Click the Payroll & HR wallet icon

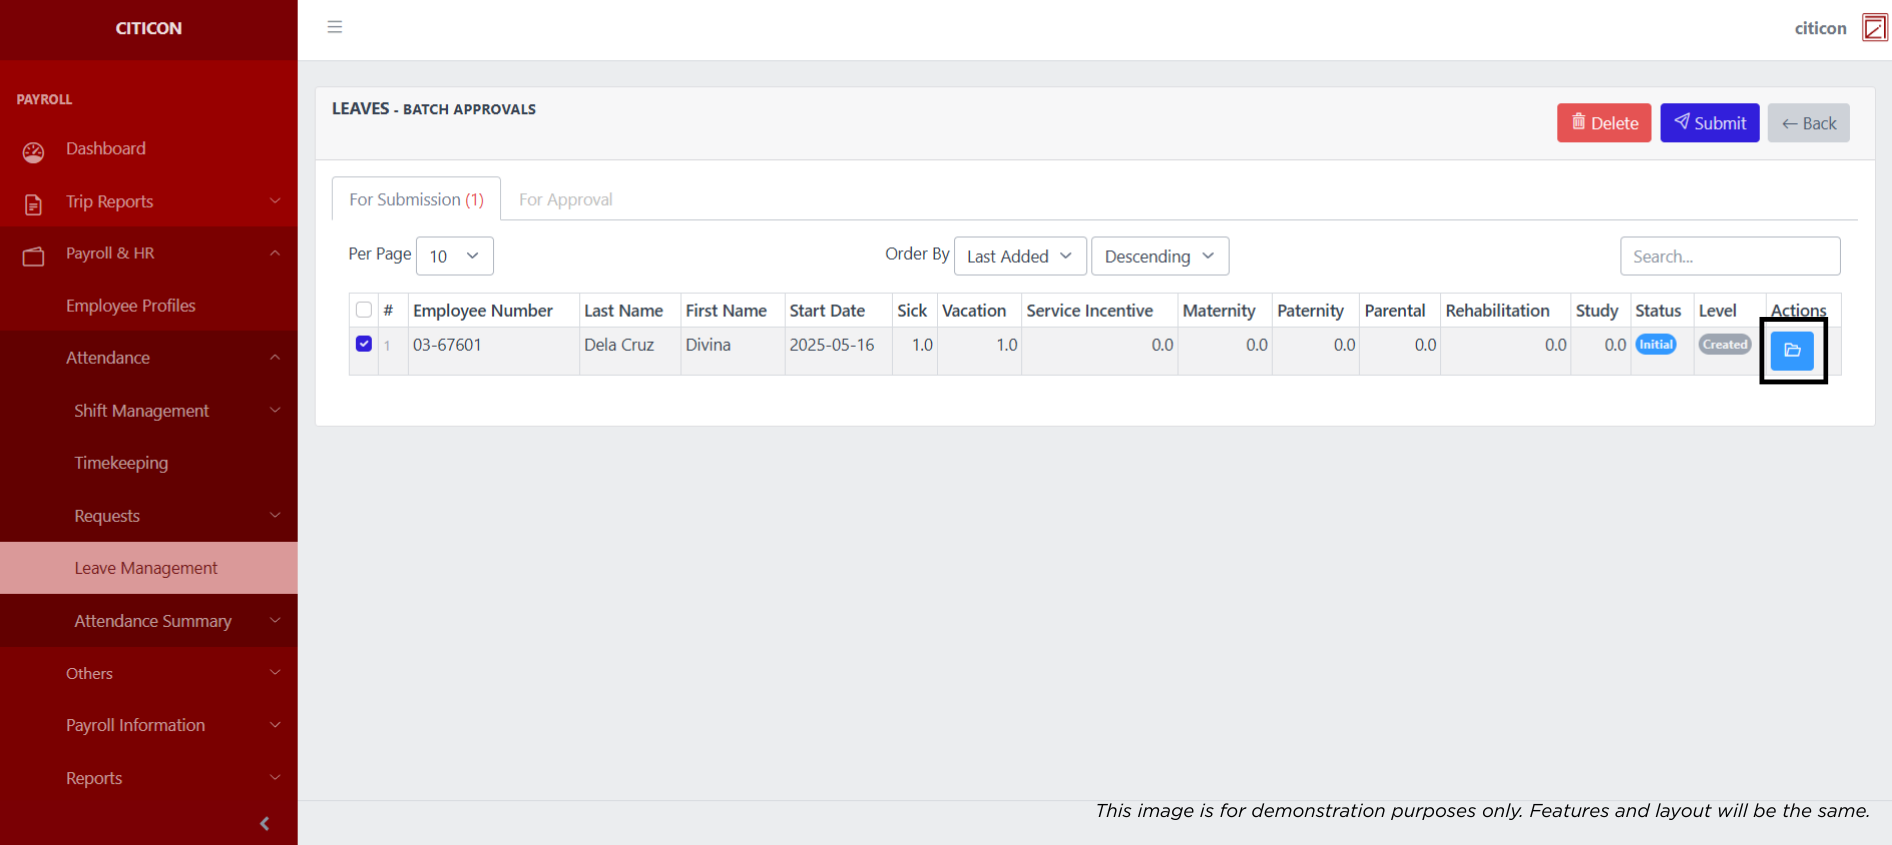pyautogui.click(x=33, y=256)
